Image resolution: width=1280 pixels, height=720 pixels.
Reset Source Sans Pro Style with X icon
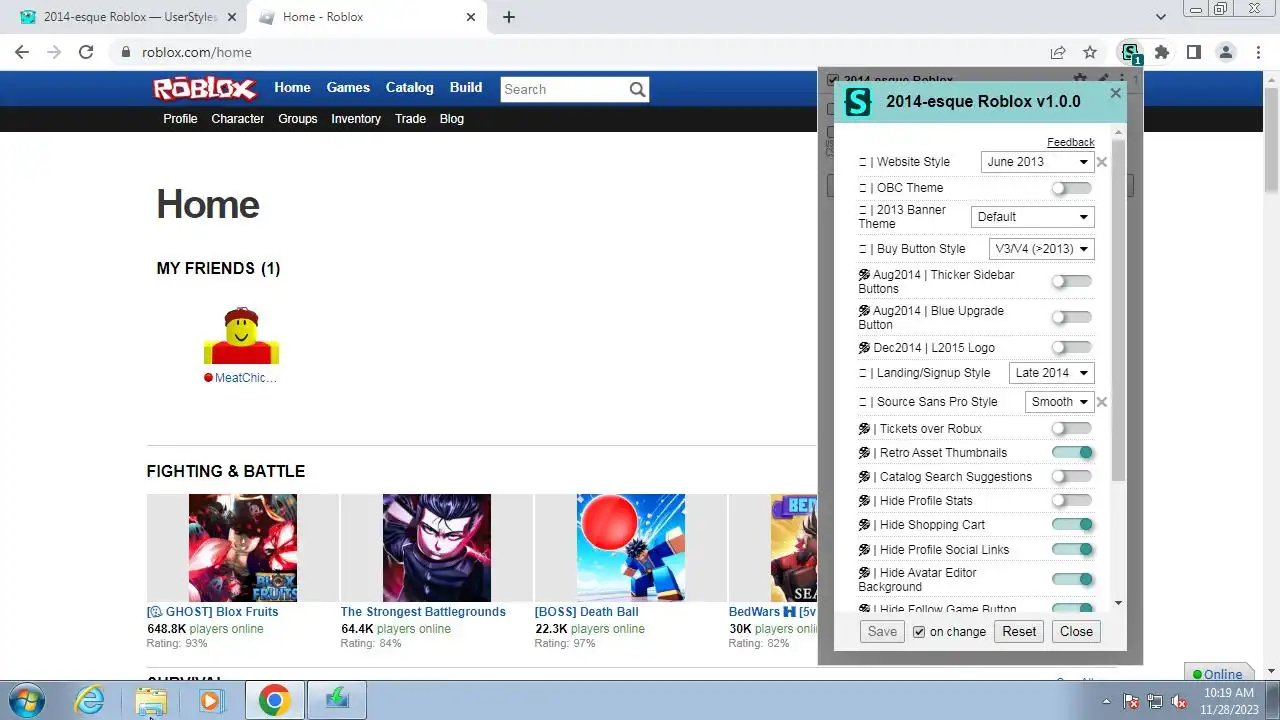(x=1102, y=402)
